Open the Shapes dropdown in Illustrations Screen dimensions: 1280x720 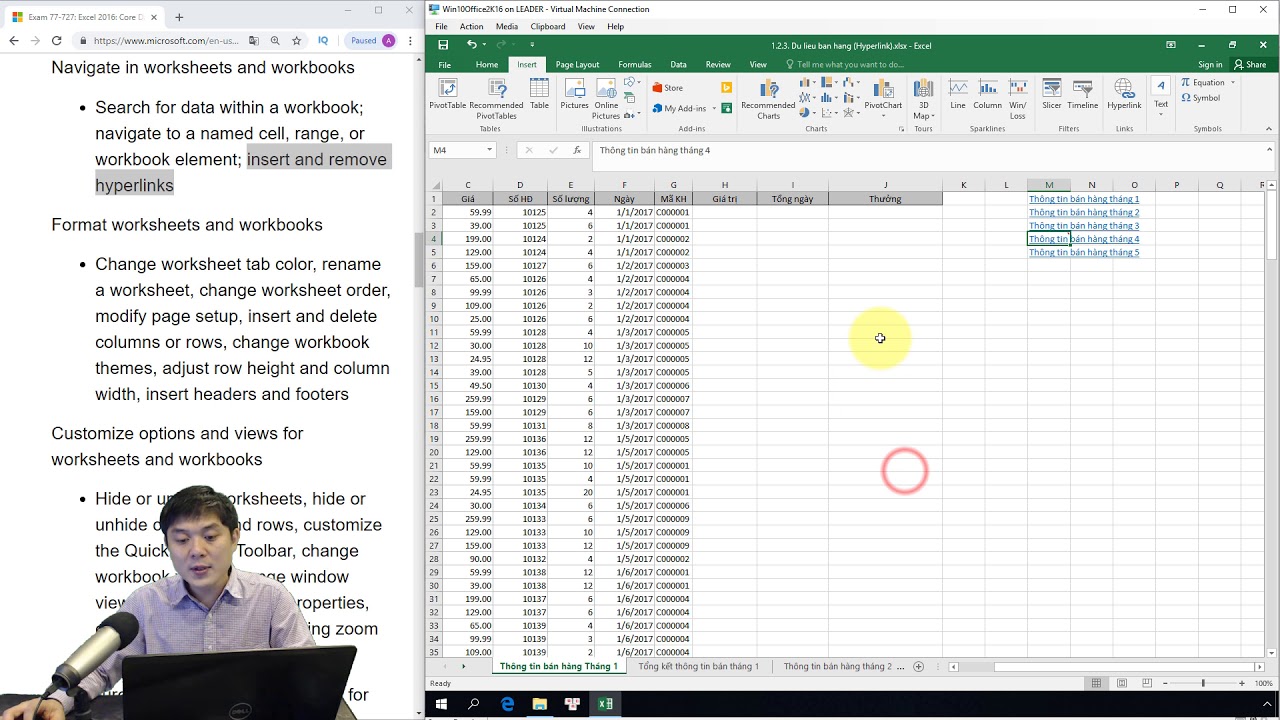point(634,82)
